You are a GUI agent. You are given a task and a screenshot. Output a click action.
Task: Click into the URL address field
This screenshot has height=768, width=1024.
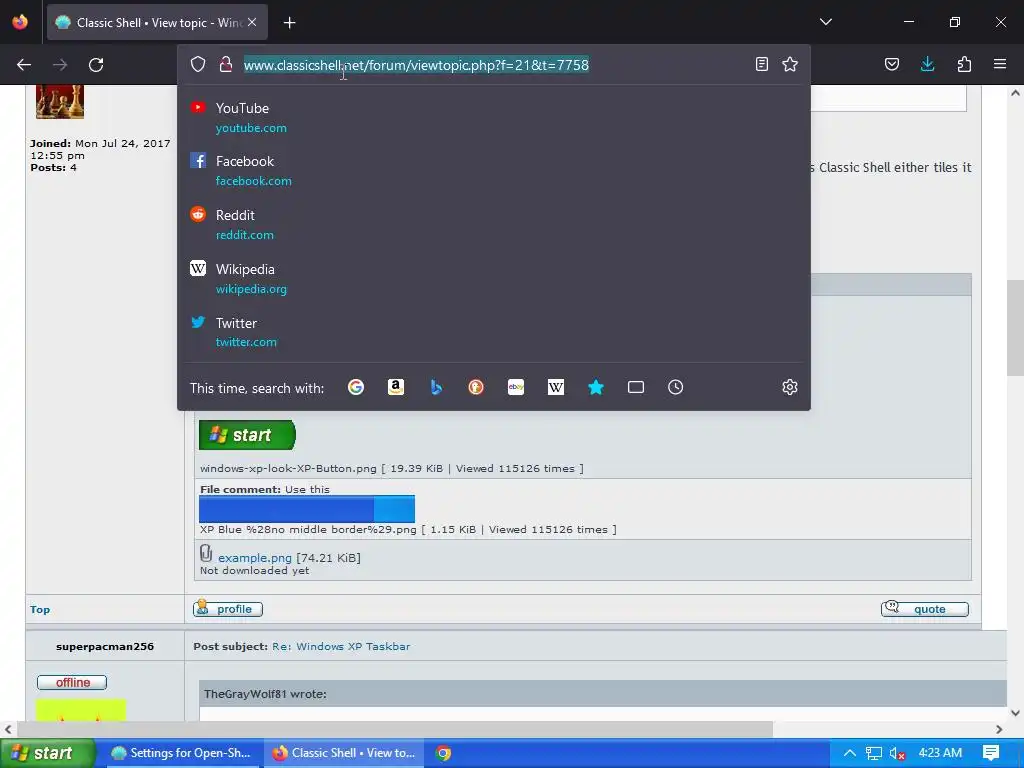[x=493, y=65]
